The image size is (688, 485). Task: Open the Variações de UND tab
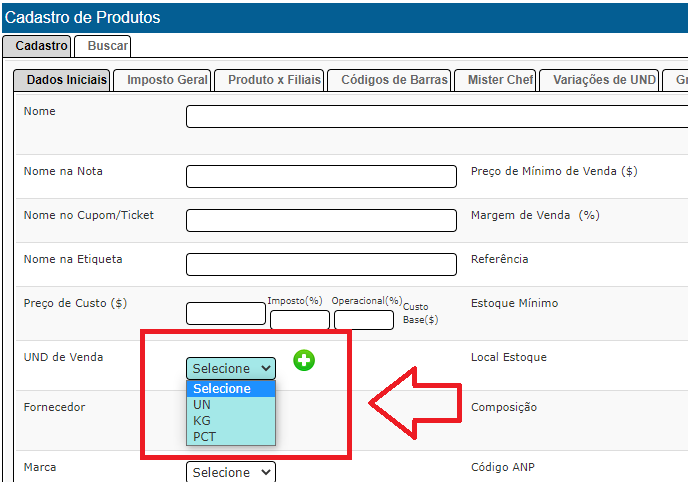599,80
